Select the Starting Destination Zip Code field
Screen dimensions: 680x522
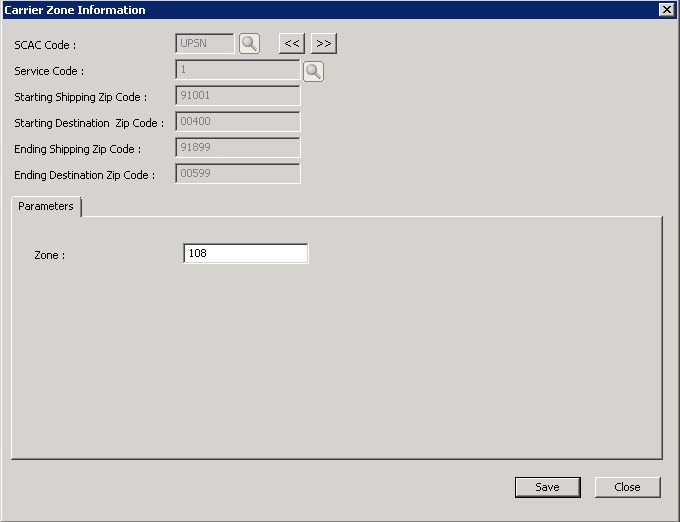tap(237, 122)
